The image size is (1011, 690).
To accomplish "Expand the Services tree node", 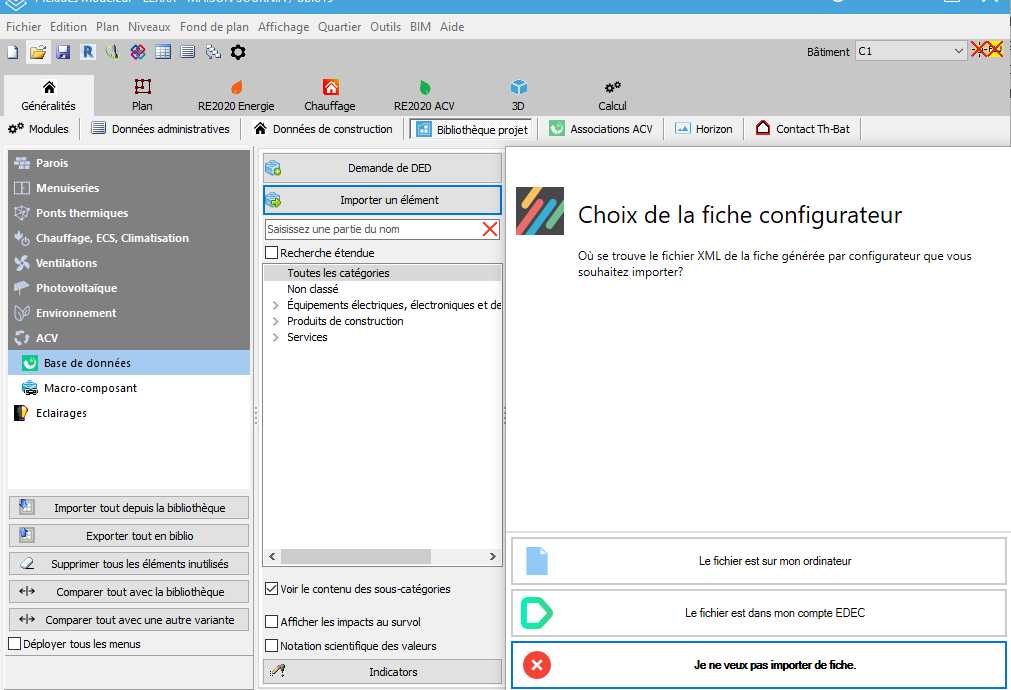I will click(x=276, y=337).
